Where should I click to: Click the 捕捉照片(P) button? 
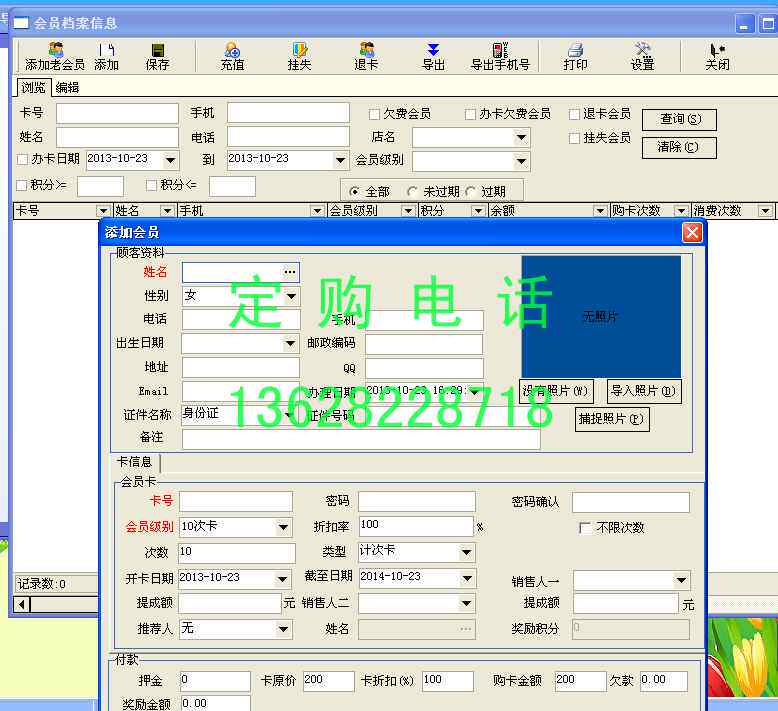(612, 419)
